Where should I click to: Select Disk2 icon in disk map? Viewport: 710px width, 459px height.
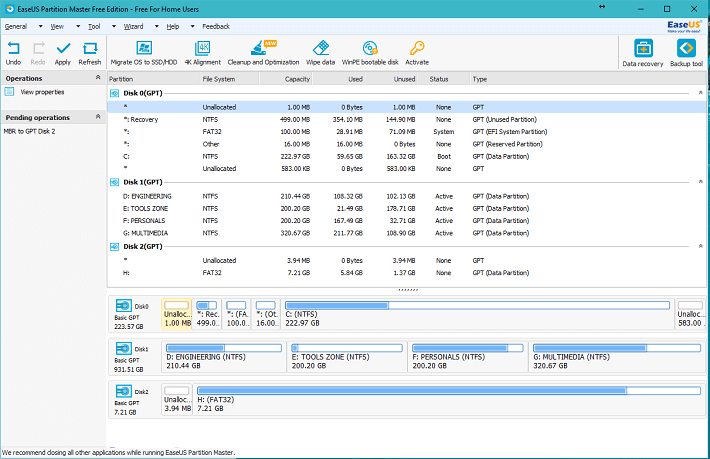[x=124, y=391]
